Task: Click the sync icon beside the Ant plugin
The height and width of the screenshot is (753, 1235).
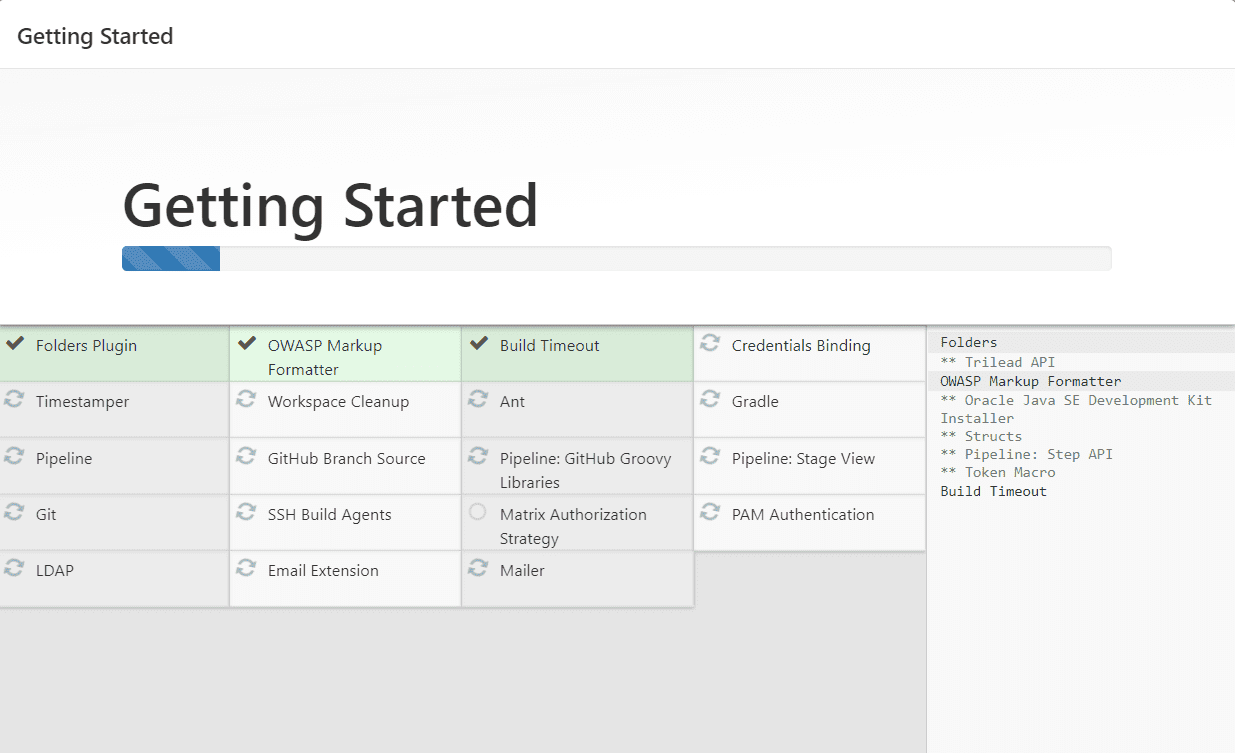Action: point(478,399)
